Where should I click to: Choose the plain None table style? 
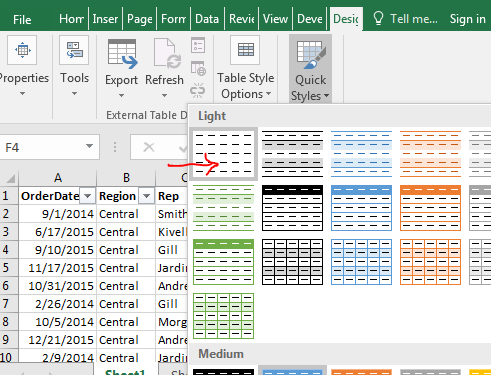coord(223,153)
